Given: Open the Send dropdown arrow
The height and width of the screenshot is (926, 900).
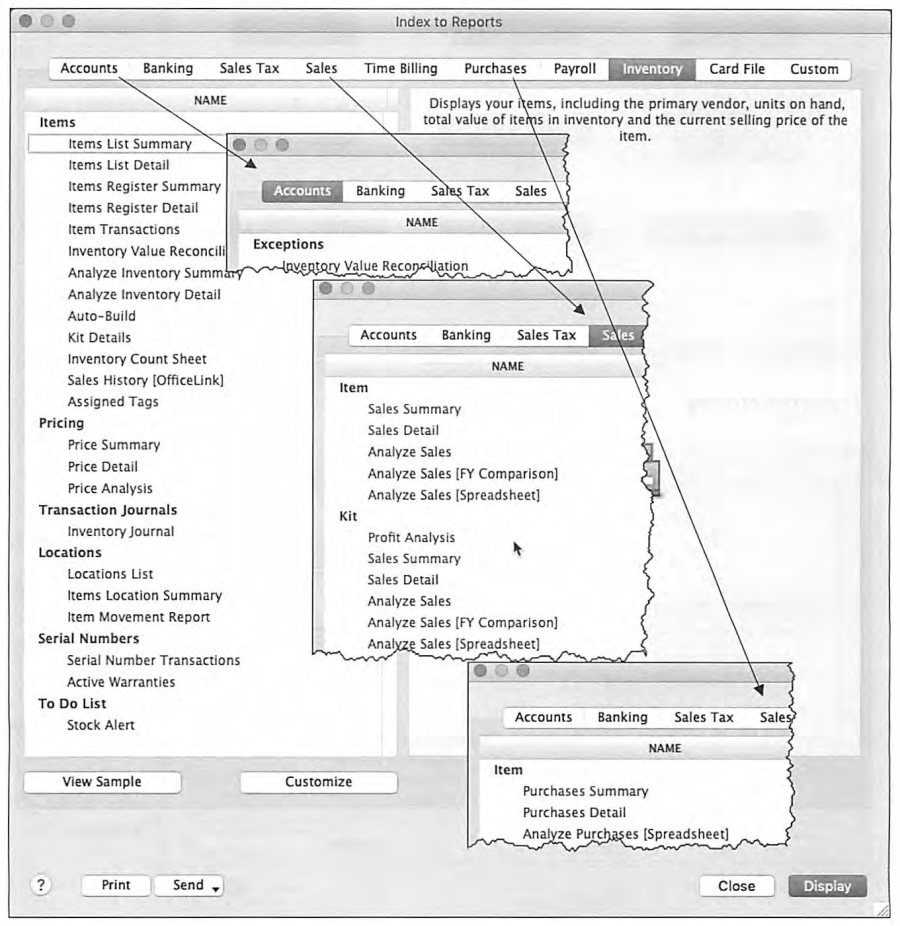Looking at the screenshot, I should pyautogui.click(x=216, y=888).
